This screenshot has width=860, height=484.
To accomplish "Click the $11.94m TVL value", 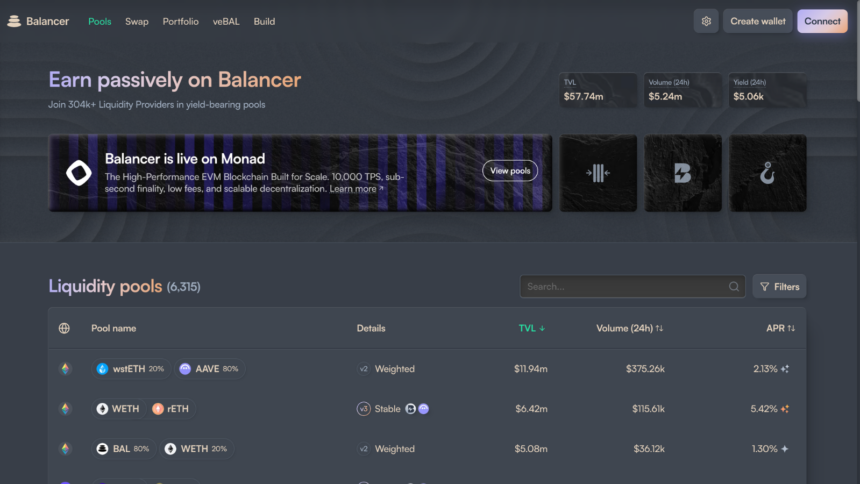I will coord(530,369).
